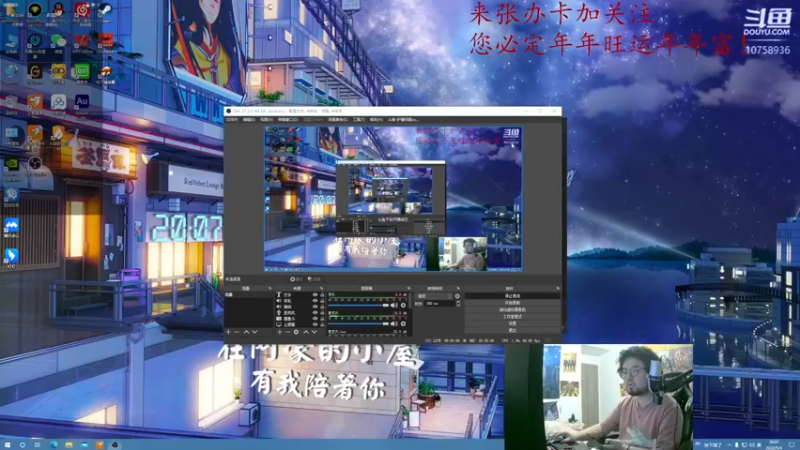Open 帮助(H) menu in OBS

(376, 120)
